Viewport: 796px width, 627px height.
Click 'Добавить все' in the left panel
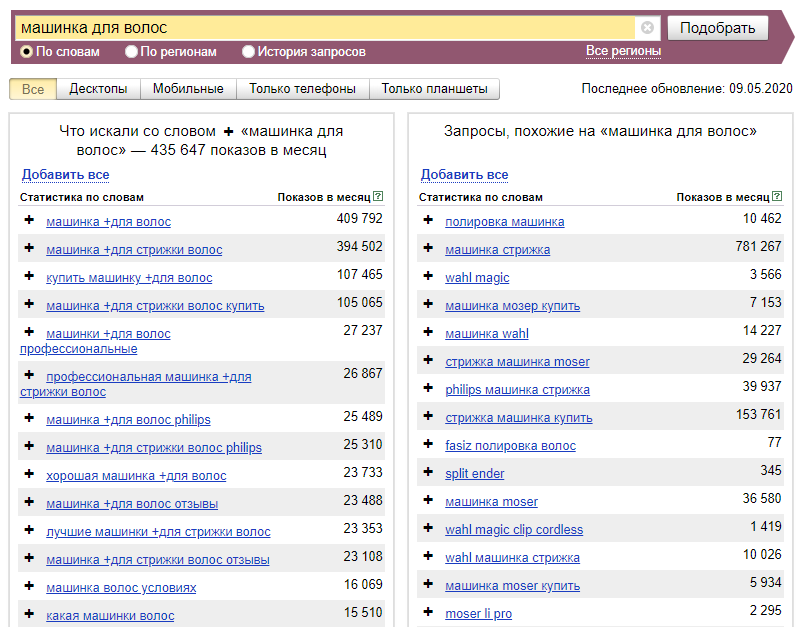[65, 175]
